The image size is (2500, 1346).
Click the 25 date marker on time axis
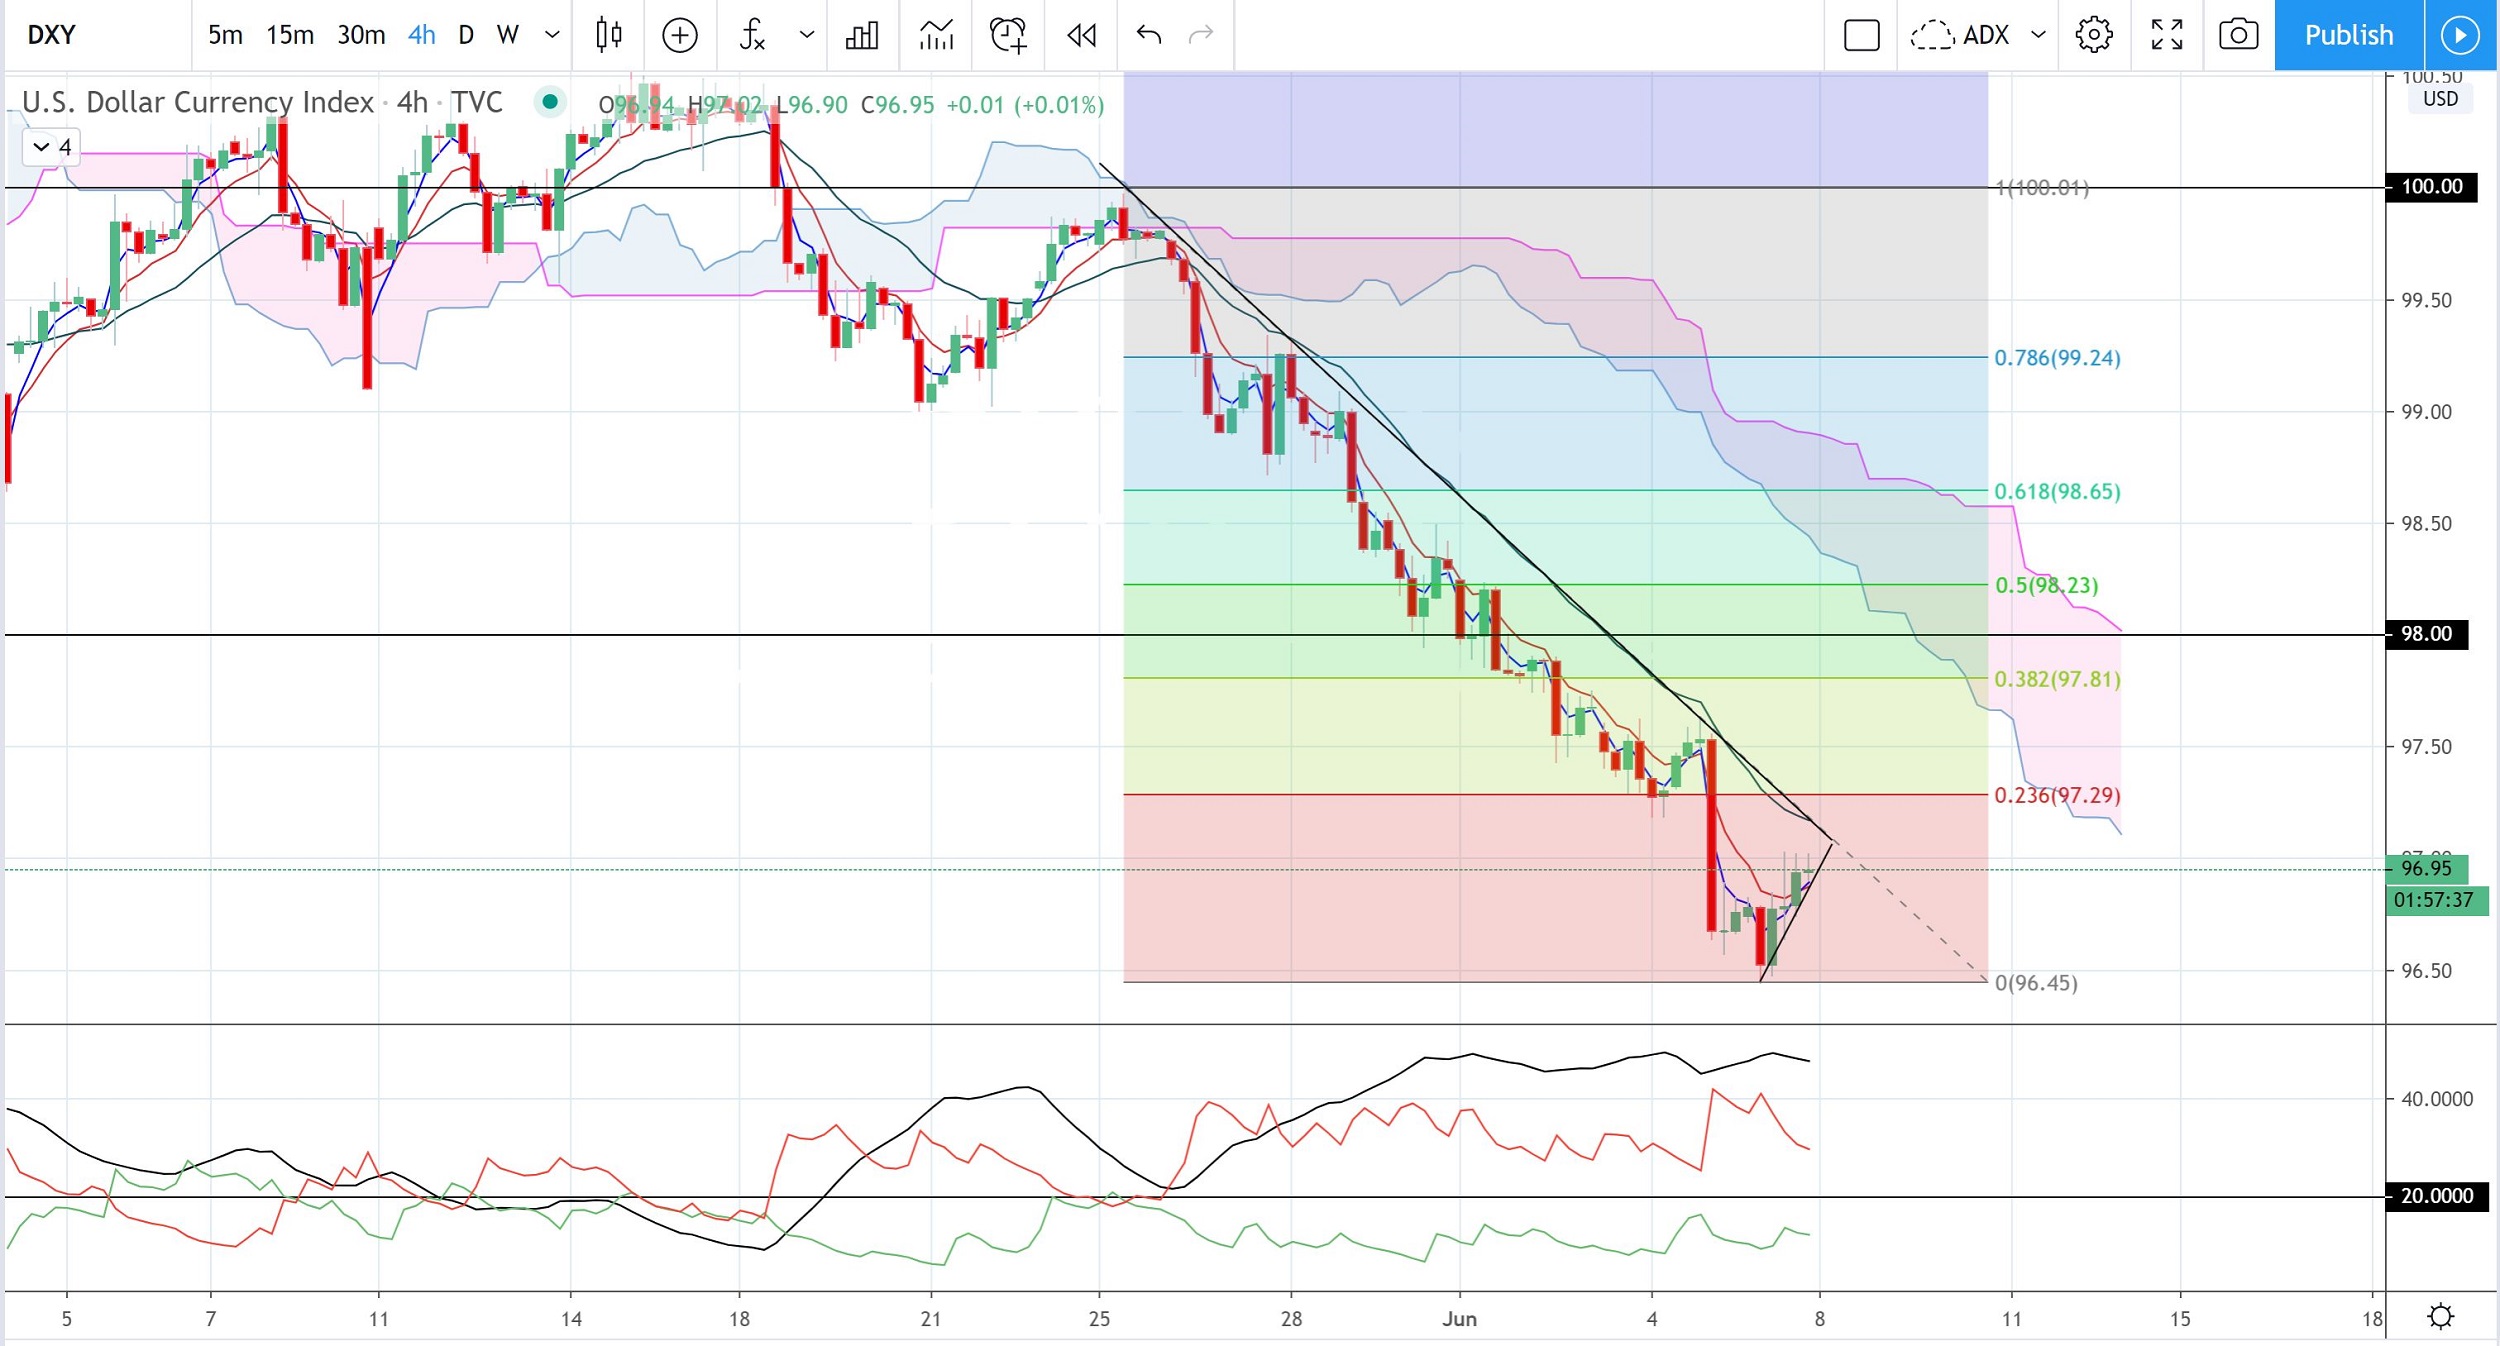point(1099,1319)
